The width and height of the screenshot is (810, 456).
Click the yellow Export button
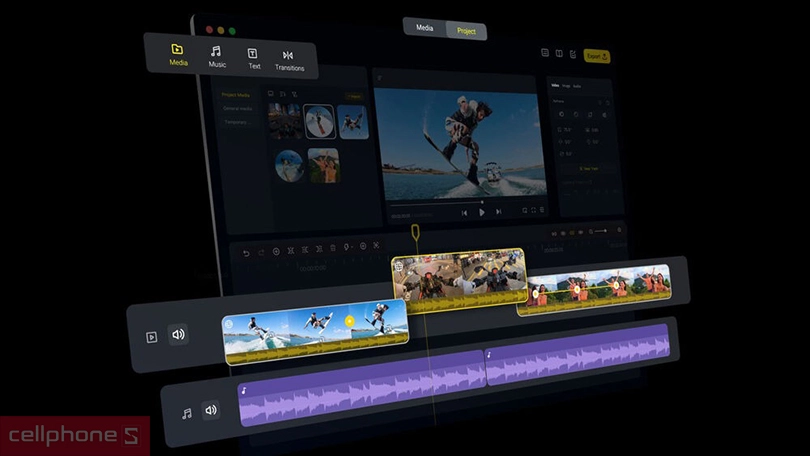coord(597,56)
